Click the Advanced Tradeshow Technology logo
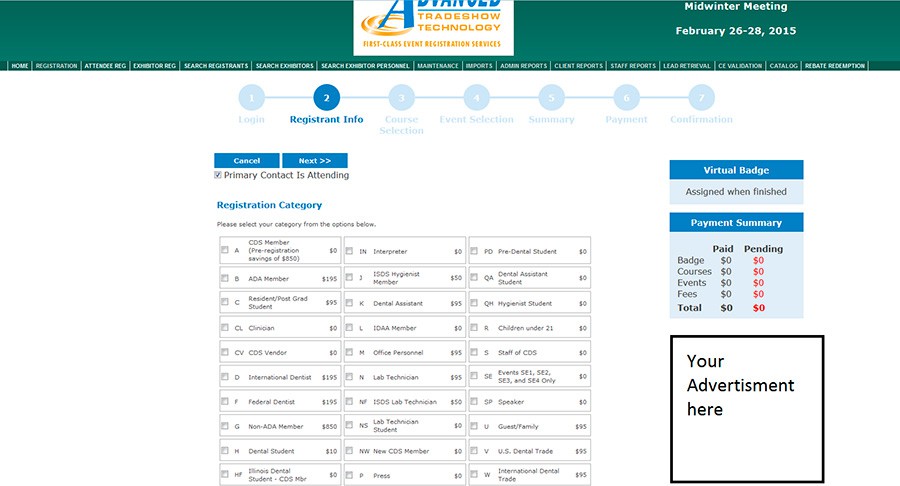 pos(433,27)
